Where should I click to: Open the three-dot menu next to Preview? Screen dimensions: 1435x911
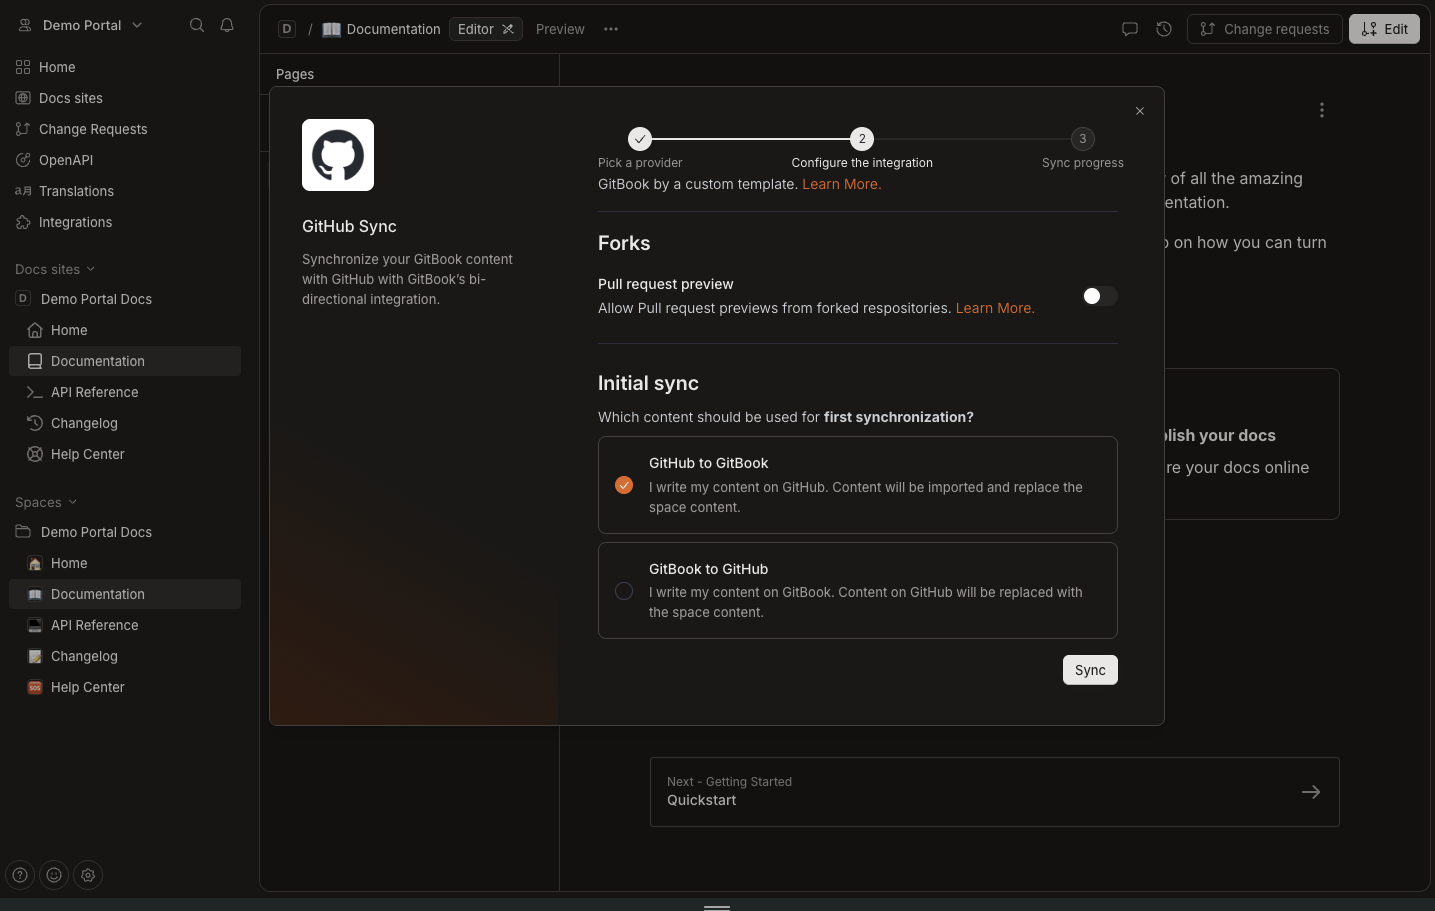click(611, 29)
